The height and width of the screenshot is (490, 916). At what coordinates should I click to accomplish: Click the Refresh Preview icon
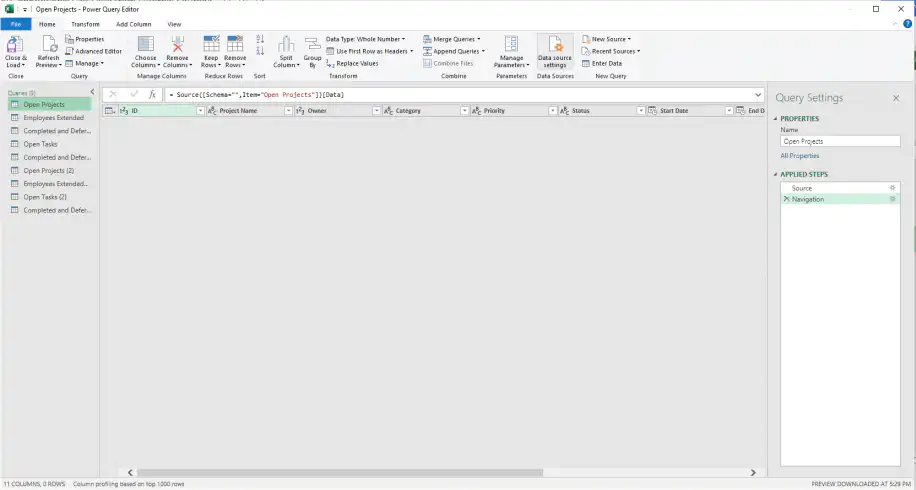pos(48,44)
